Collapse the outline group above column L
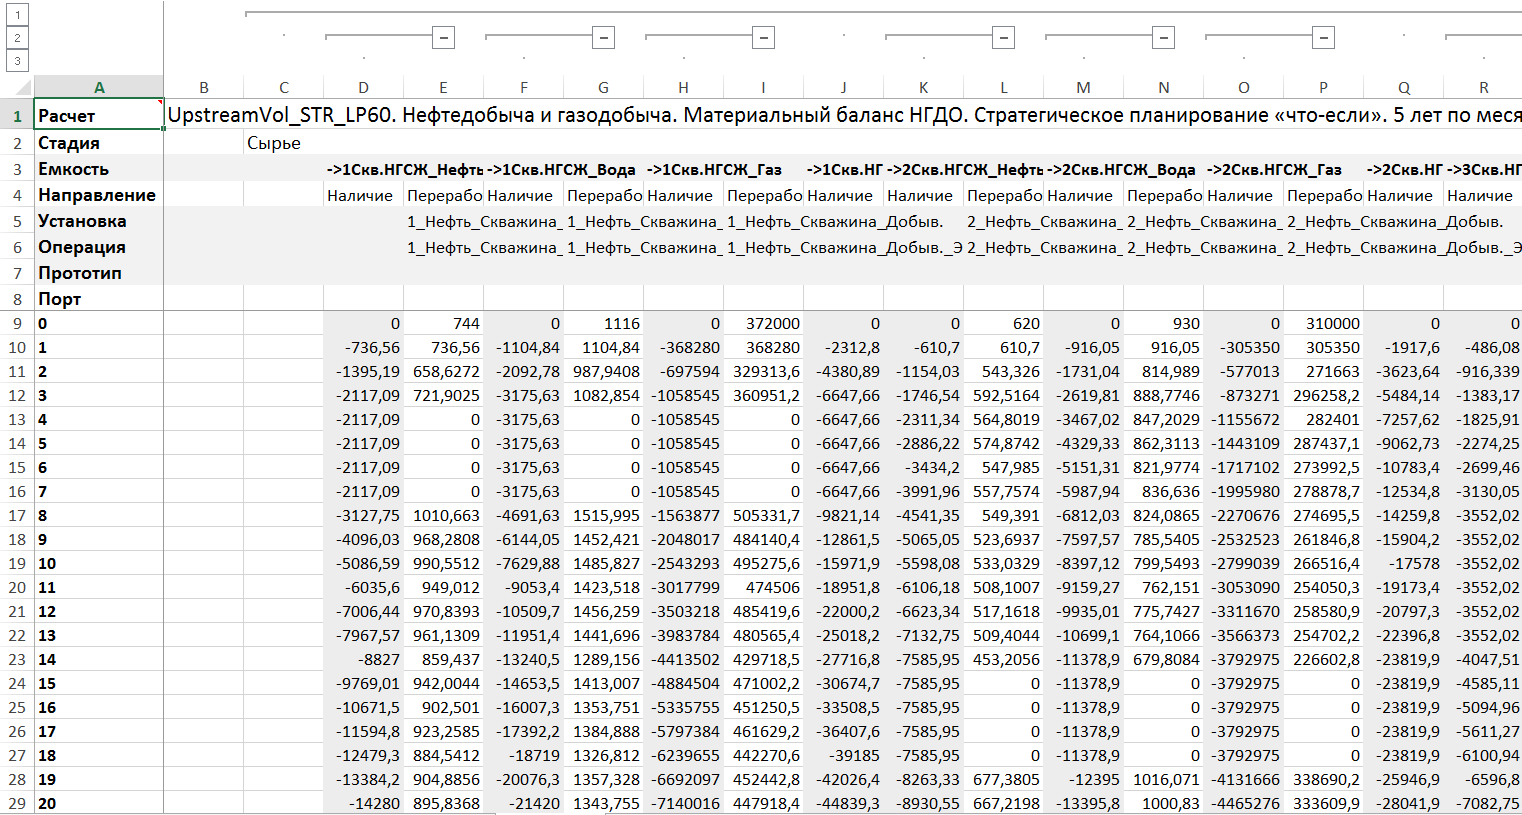This screenshot has height=815, width=1522. pyautogui.click(x=1003, y=38)
